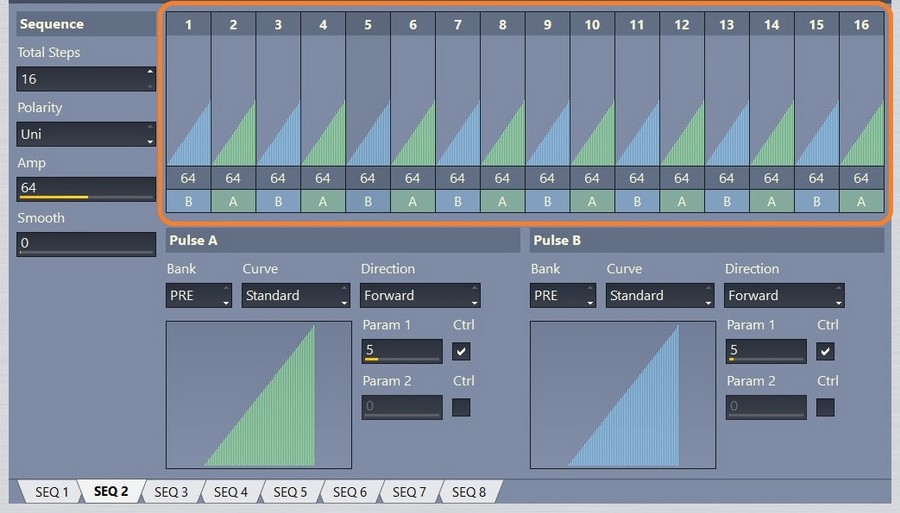
Task: Uncheck Pulse B Param 1 Ctrl checkbox
Action: [825, 351]
